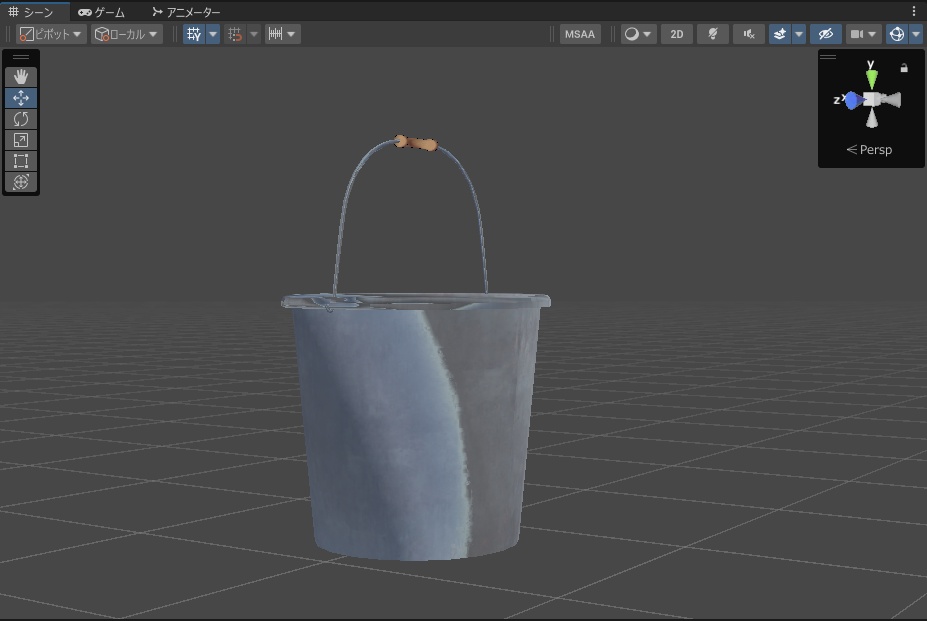
Task: Select the Rotate tool
Action: tap(21, 119)
